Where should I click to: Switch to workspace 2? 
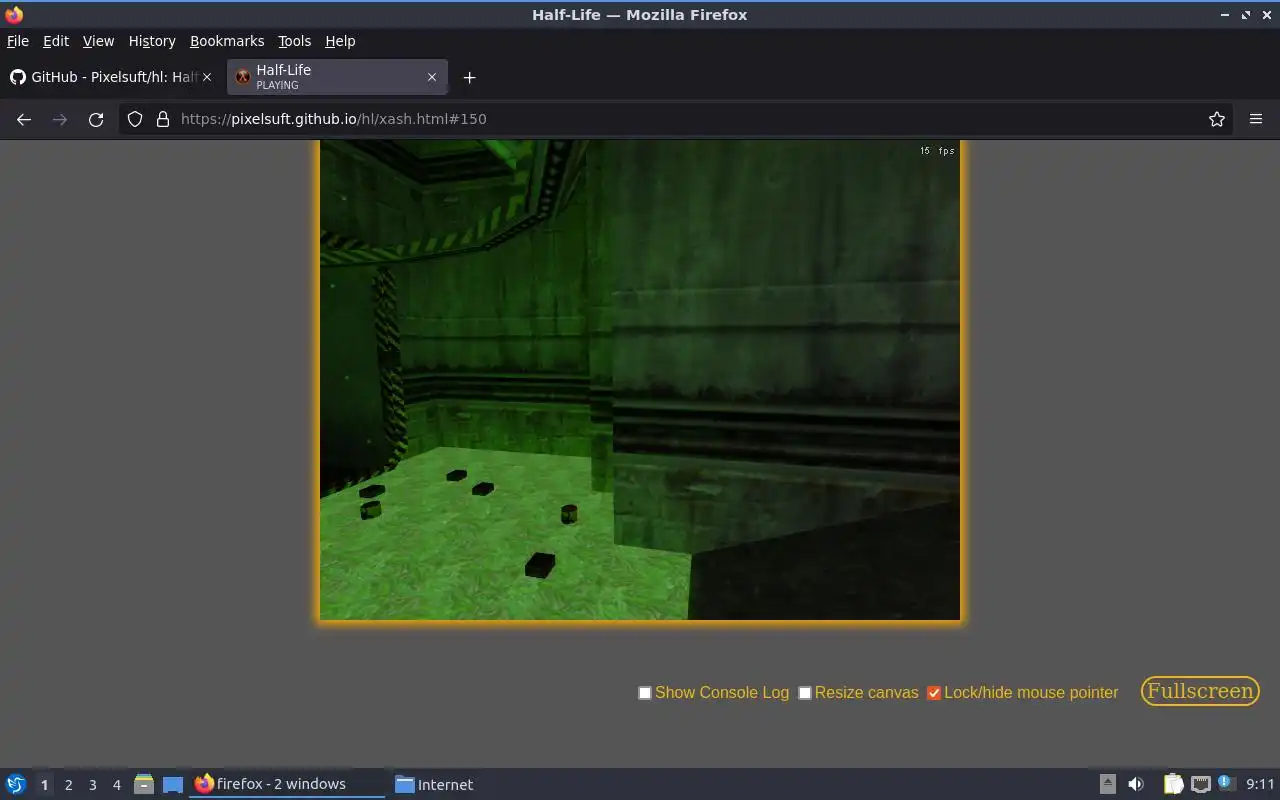coord(68,785)
